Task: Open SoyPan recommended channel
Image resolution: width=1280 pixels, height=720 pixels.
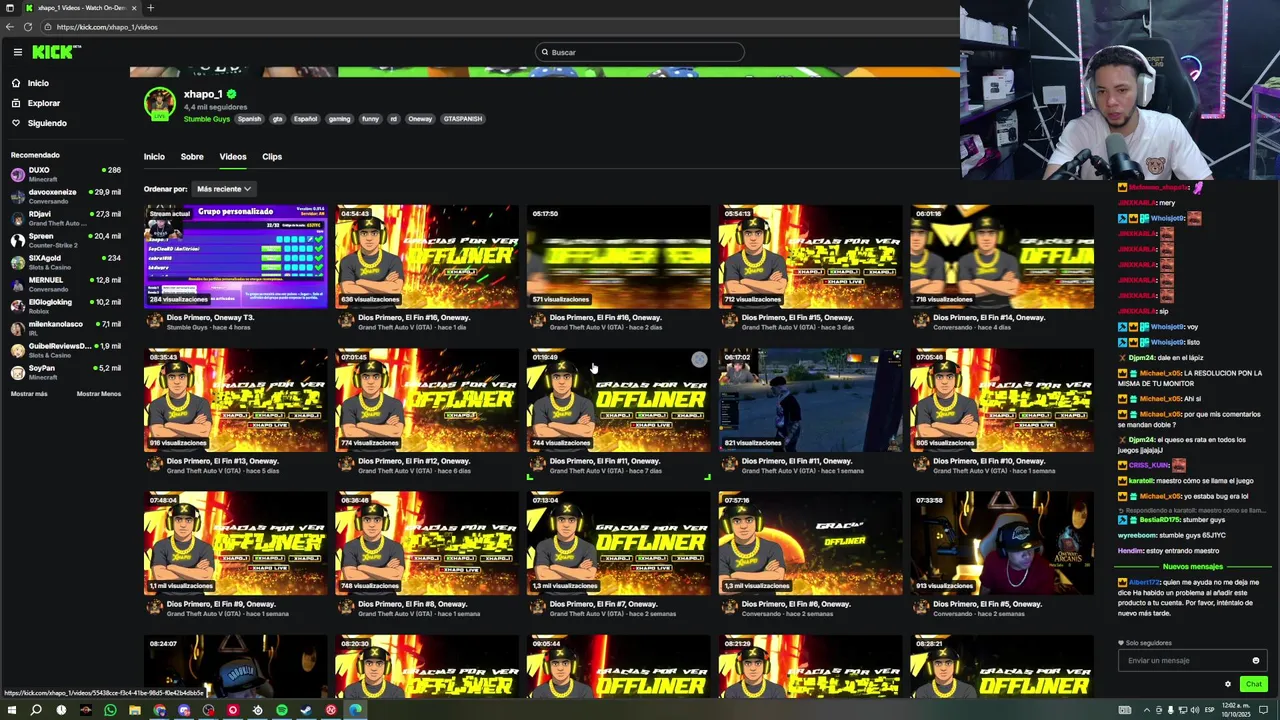Action: click(x=65, y=372)
